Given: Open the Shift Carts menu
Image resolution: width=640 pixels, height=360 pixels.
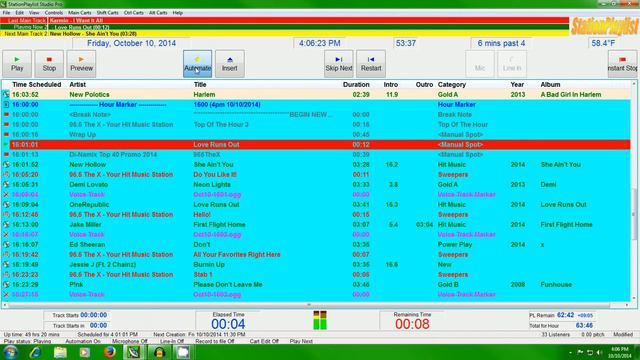Looking at the screenshot, I should click(107, 13).
